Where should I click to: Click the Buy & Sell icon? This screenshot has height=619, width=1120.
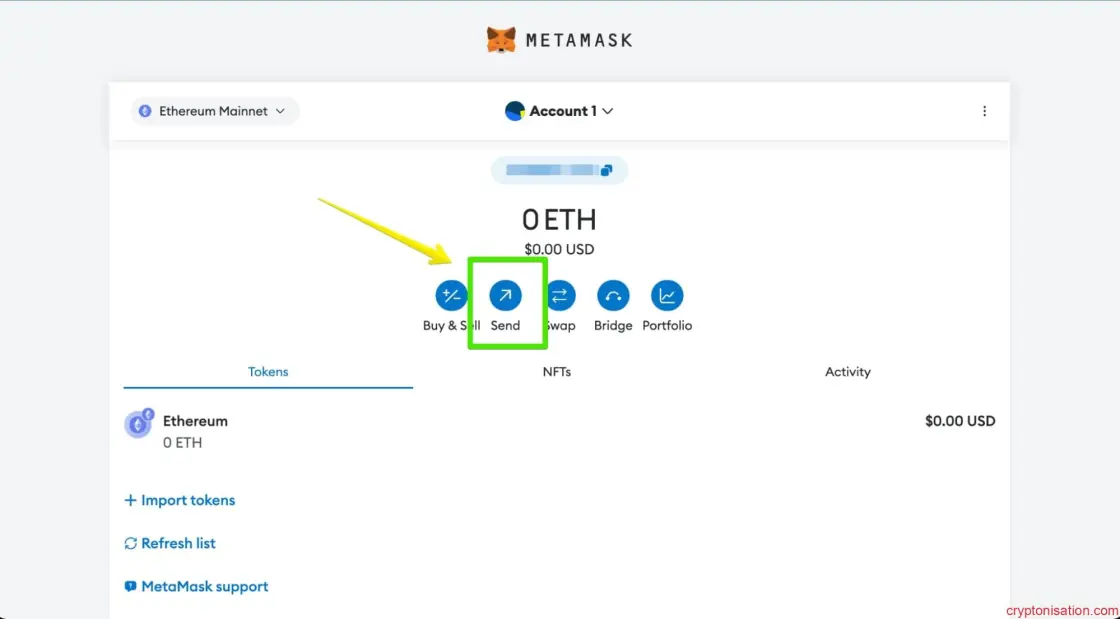tap(451, 295)
